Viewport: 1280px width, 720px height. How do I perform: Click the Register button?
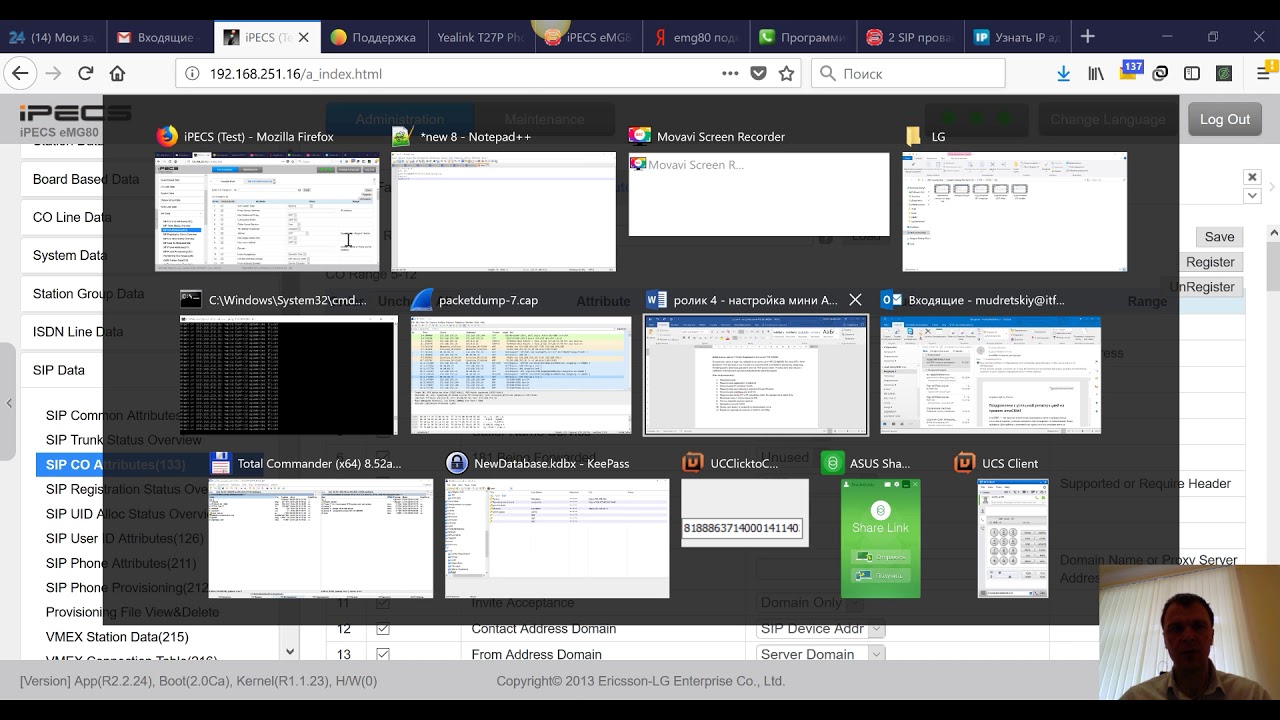1210,262
